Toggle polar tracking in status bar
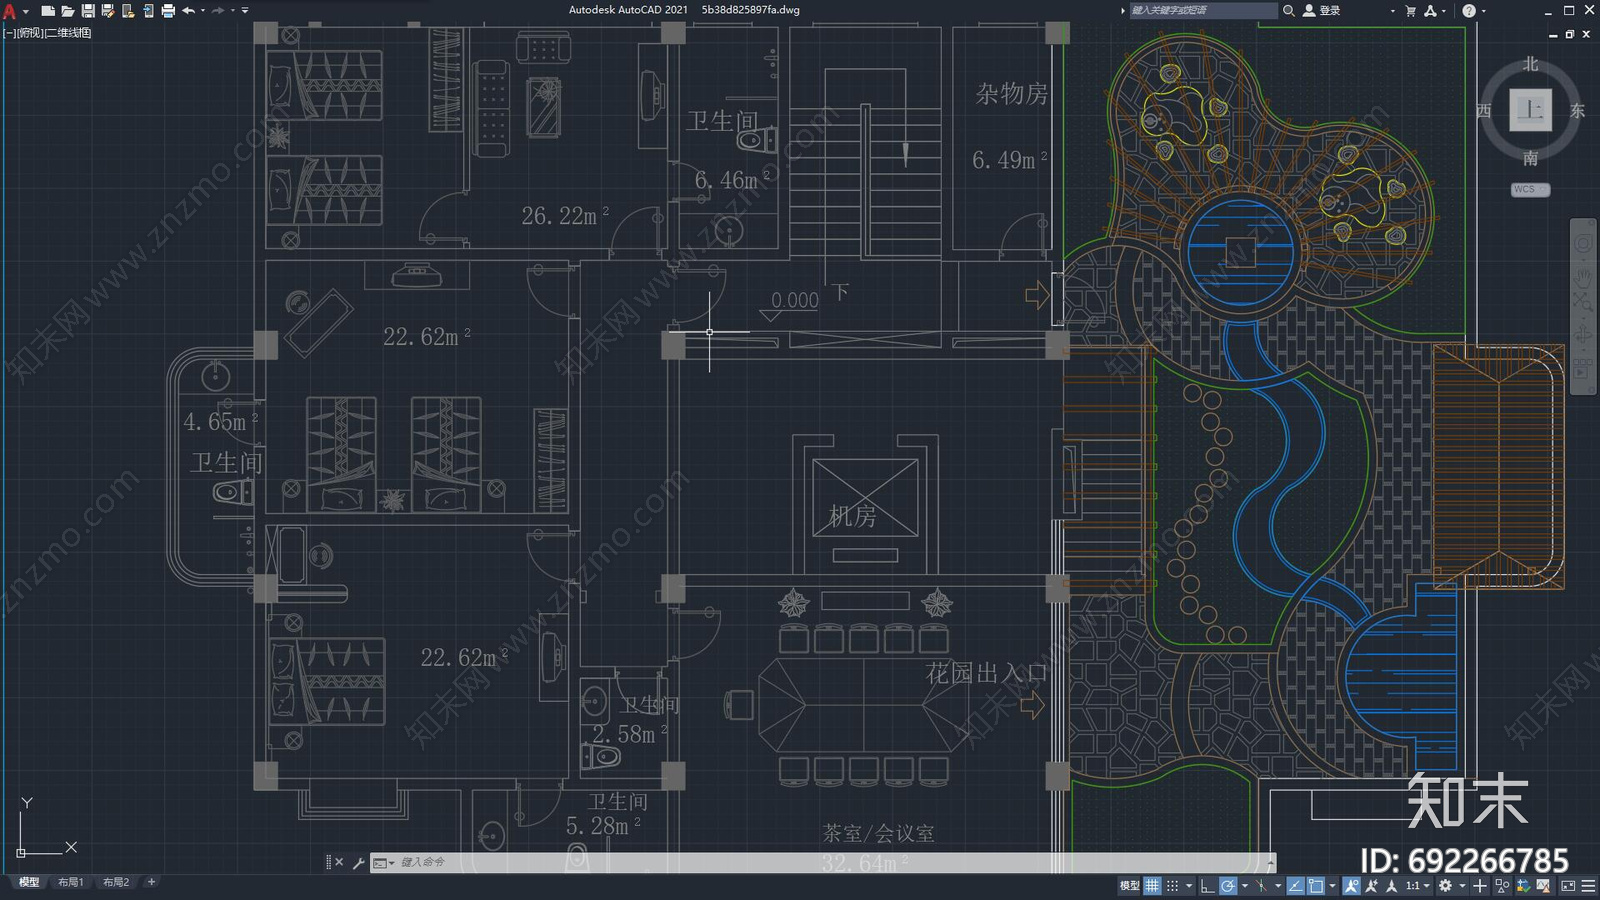This screenshot has height=900, width=1600. 1228,886
